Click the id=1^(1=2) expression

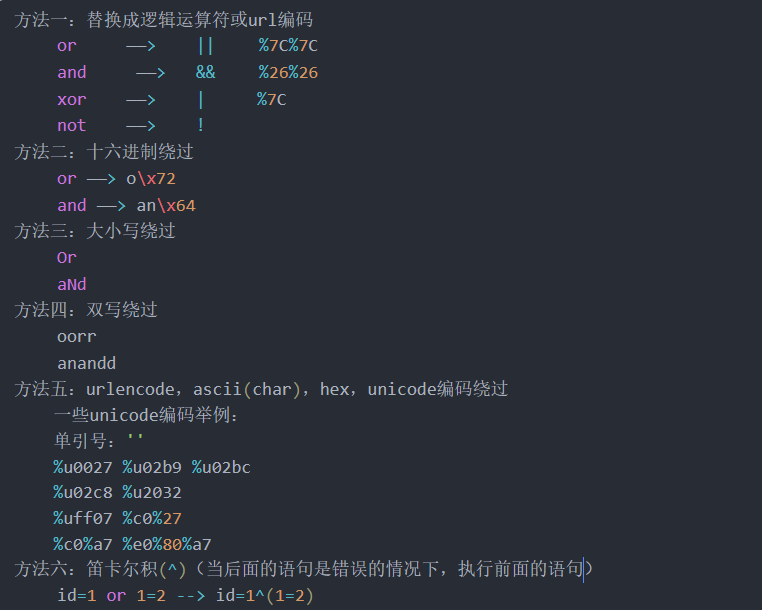[265, 595]
